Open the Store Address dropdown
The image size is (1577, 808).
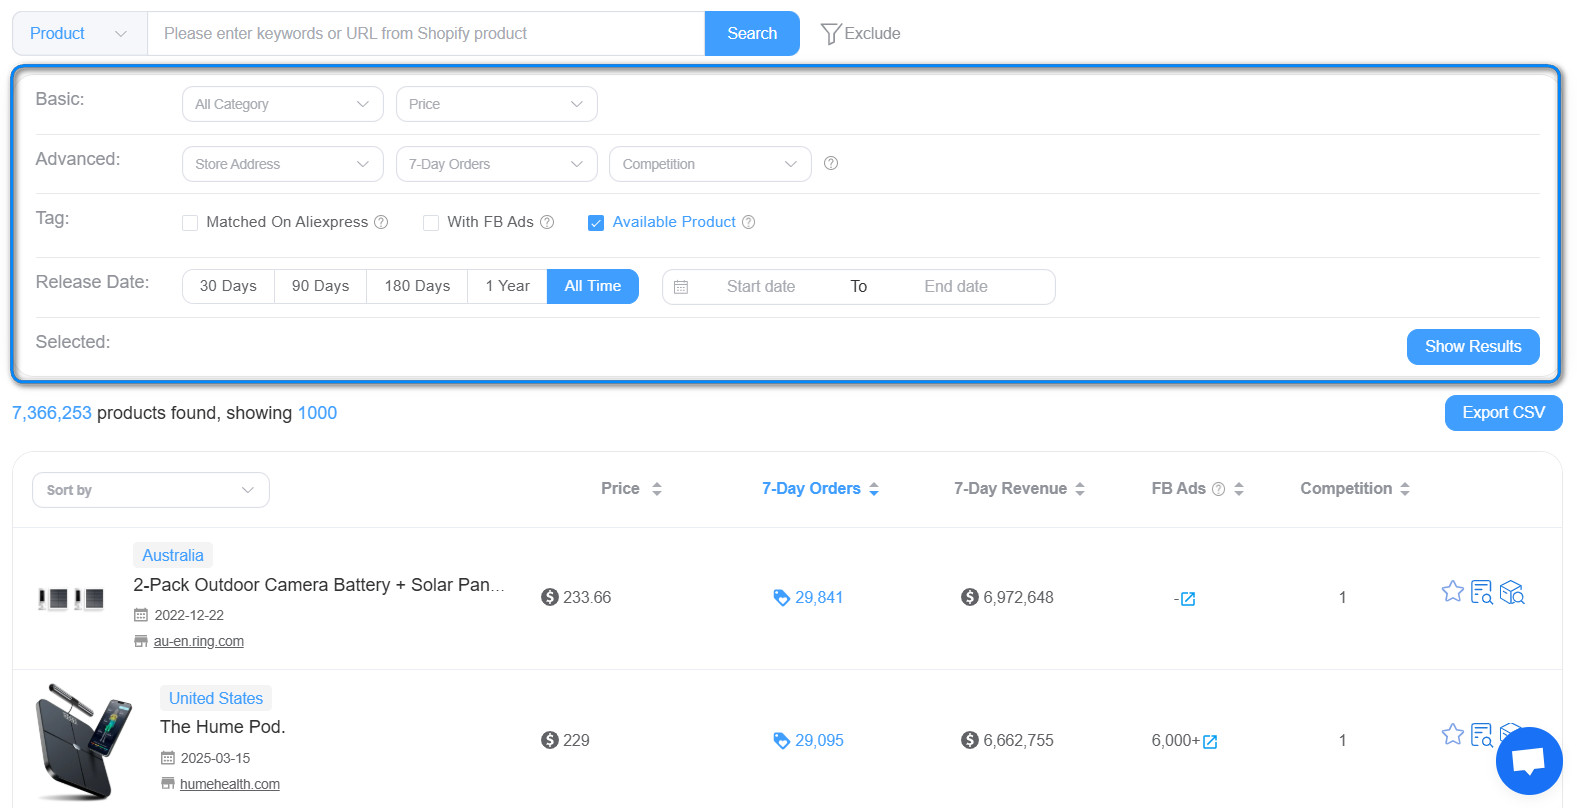click(x=283, y=164)
